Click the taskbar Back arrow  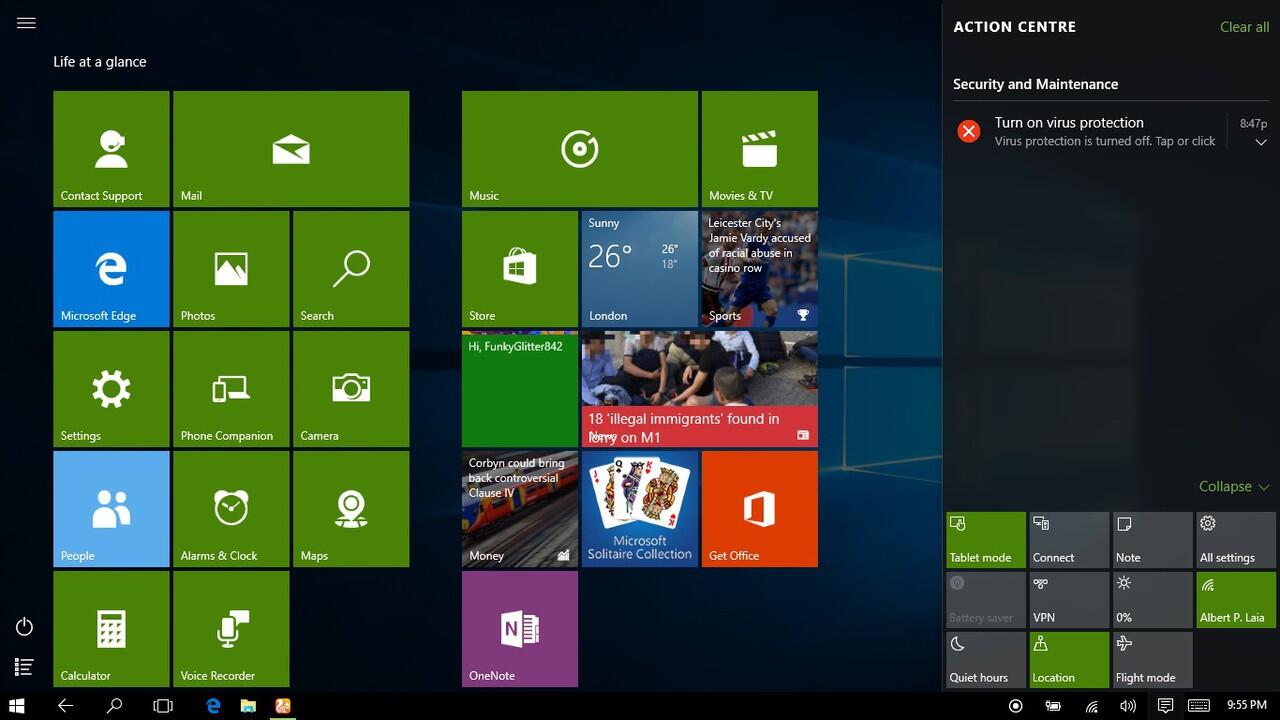point(65,706)
